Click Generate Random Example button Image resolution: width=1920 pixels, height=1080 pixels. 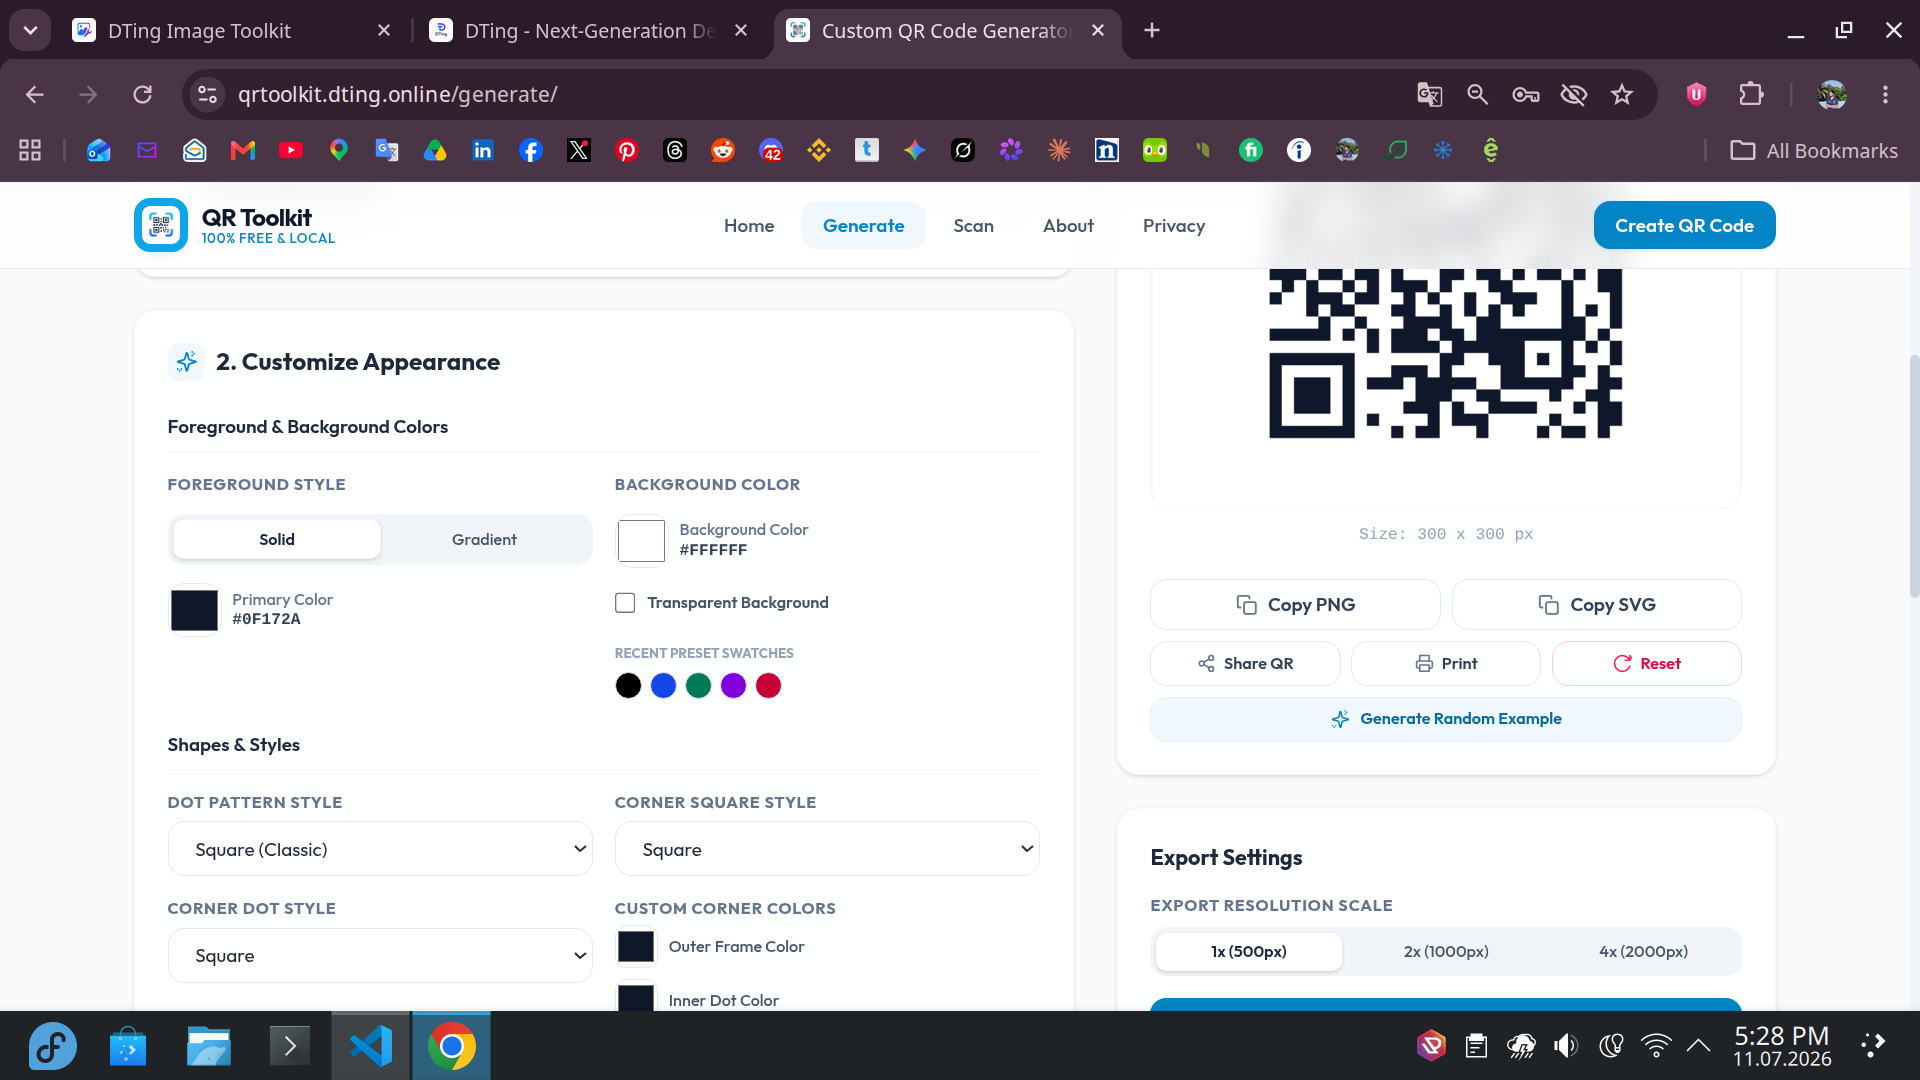click(x=1446, y=719)
